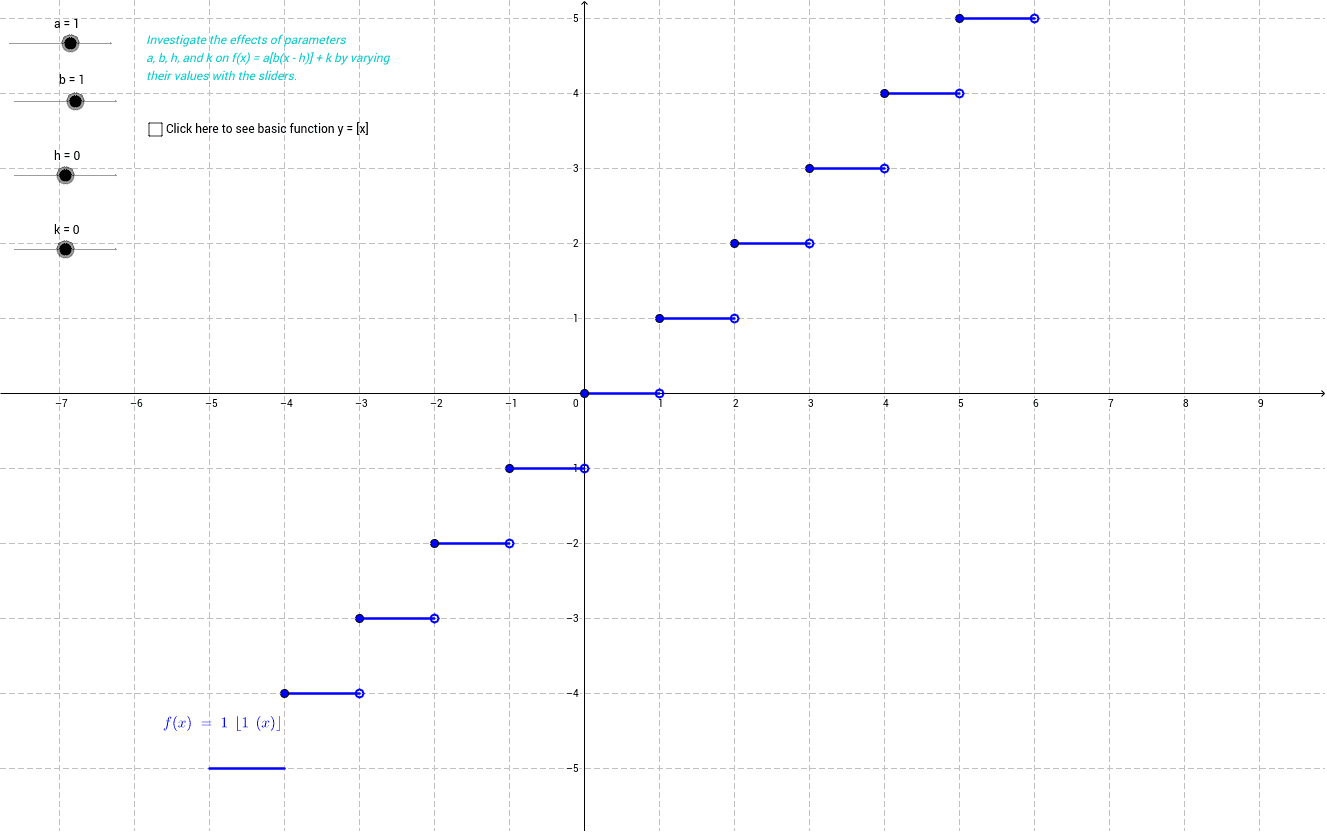Click the x-axis tick label 7

coord(1111,404)
